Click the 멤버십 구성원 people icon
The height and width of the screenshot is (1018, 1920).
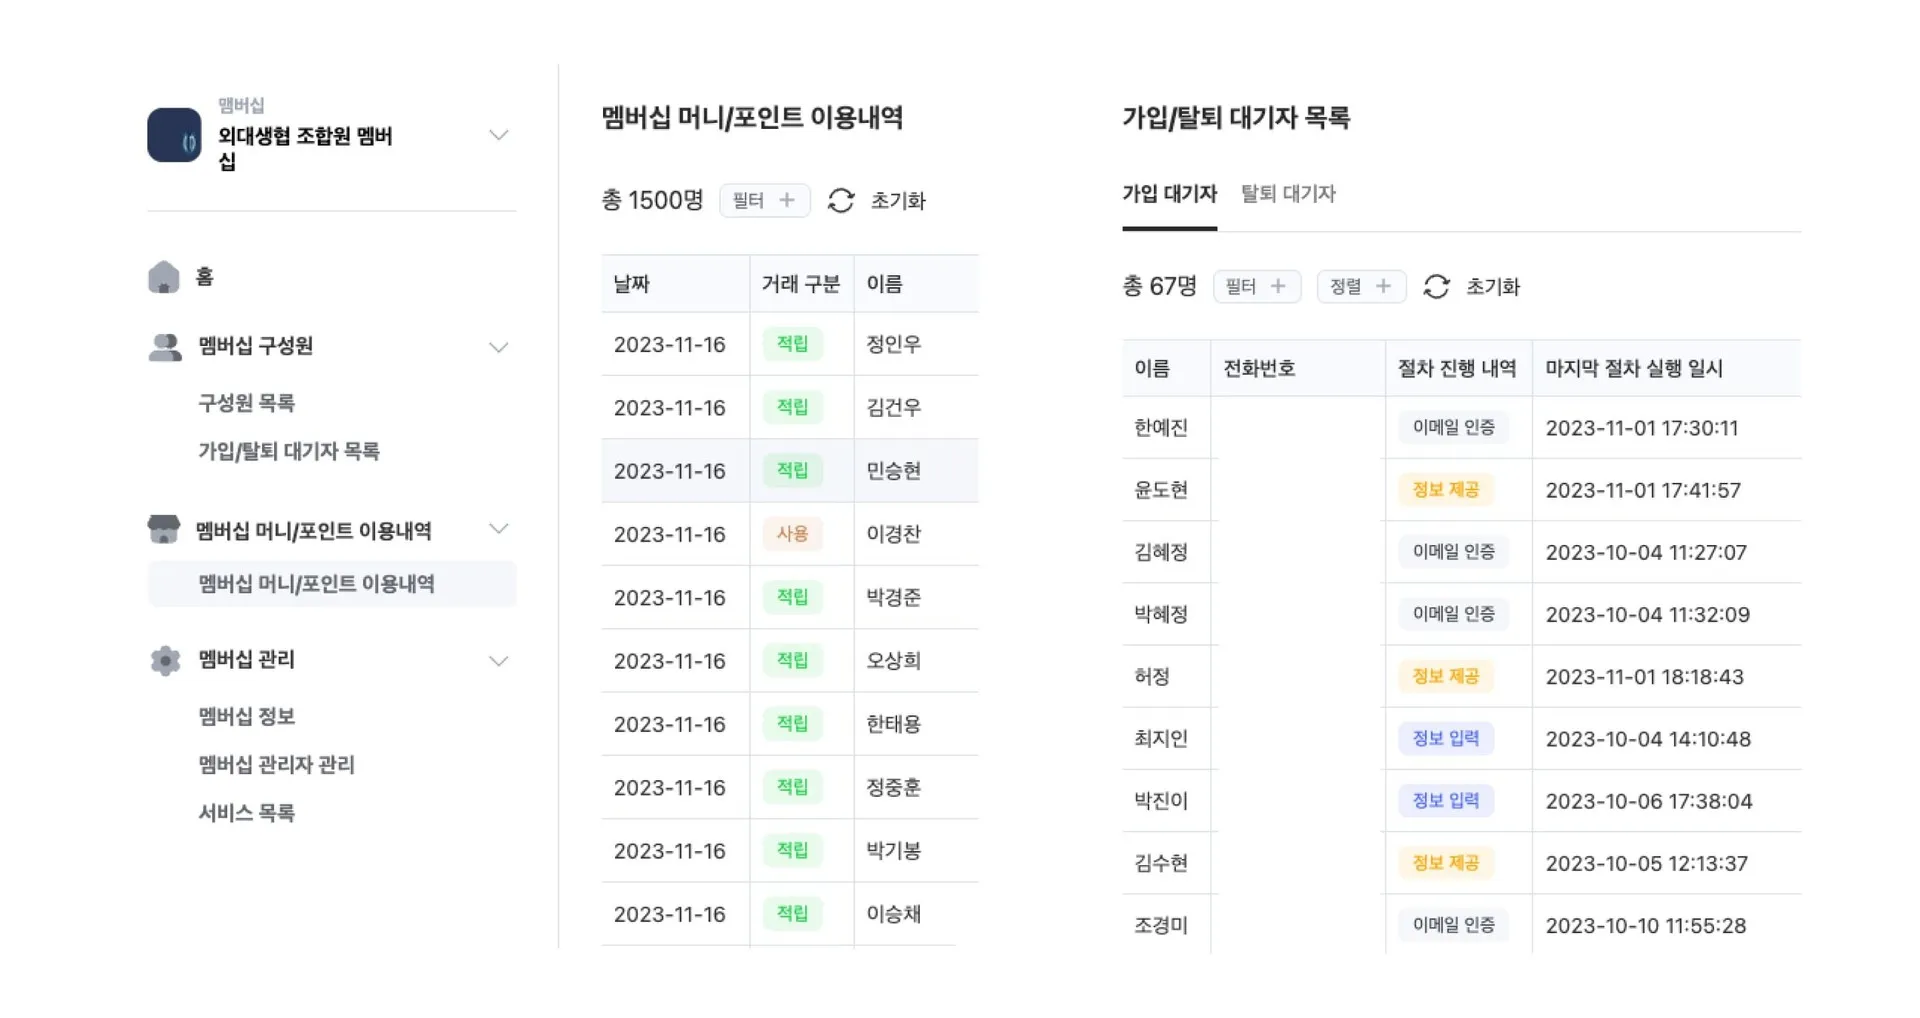(165, 347)
